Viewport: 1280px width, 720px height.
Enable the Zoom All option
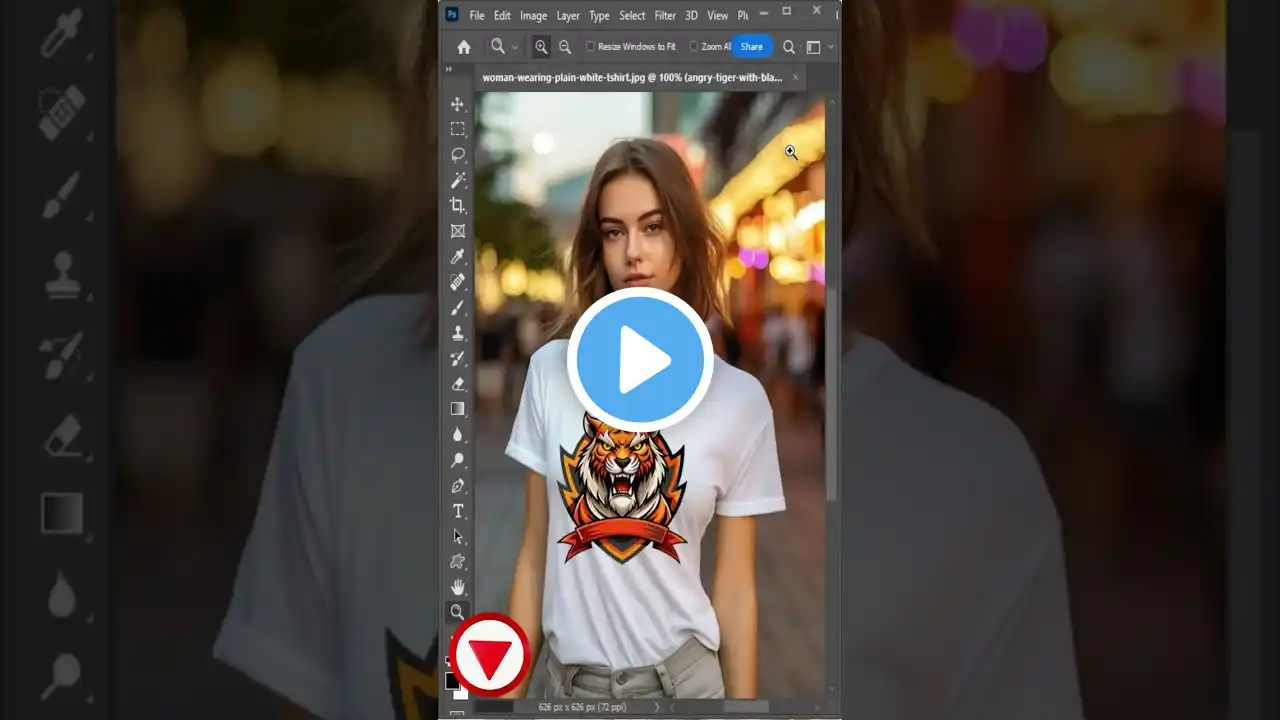[694, 46]
